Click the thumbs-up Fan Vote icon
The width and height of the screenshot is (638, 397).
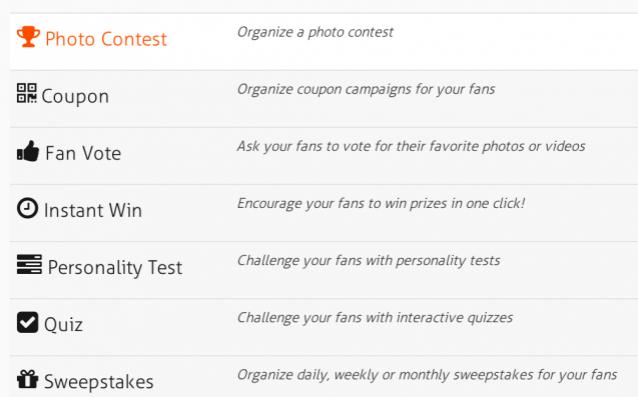tap(28, 151)
